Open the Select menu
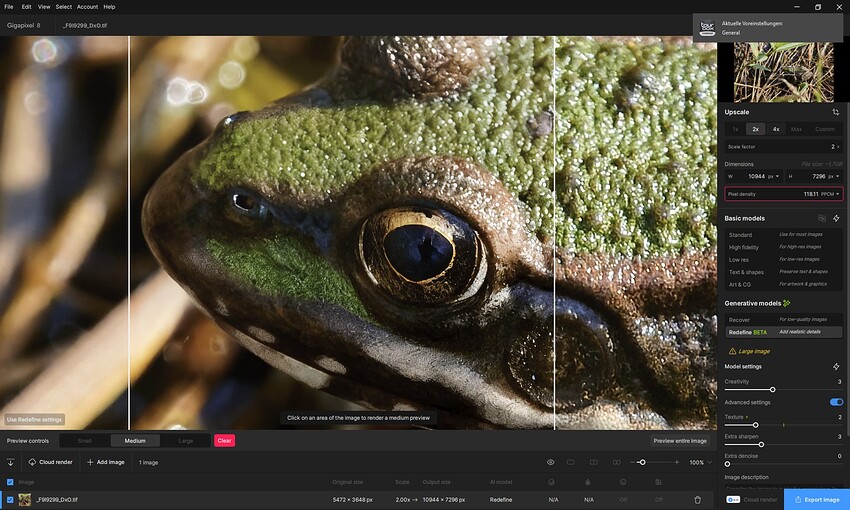Screen dimensions: 850x510 63,7
